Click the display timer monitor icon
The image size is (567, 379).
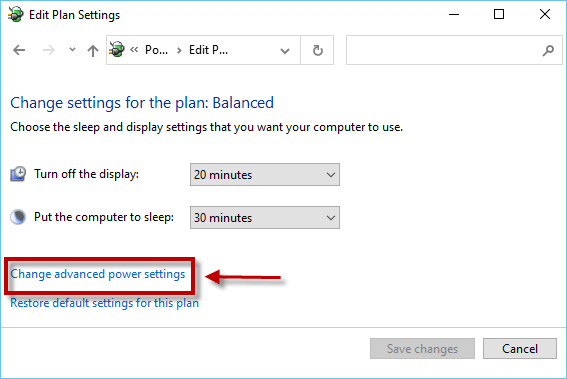point(18,174)
